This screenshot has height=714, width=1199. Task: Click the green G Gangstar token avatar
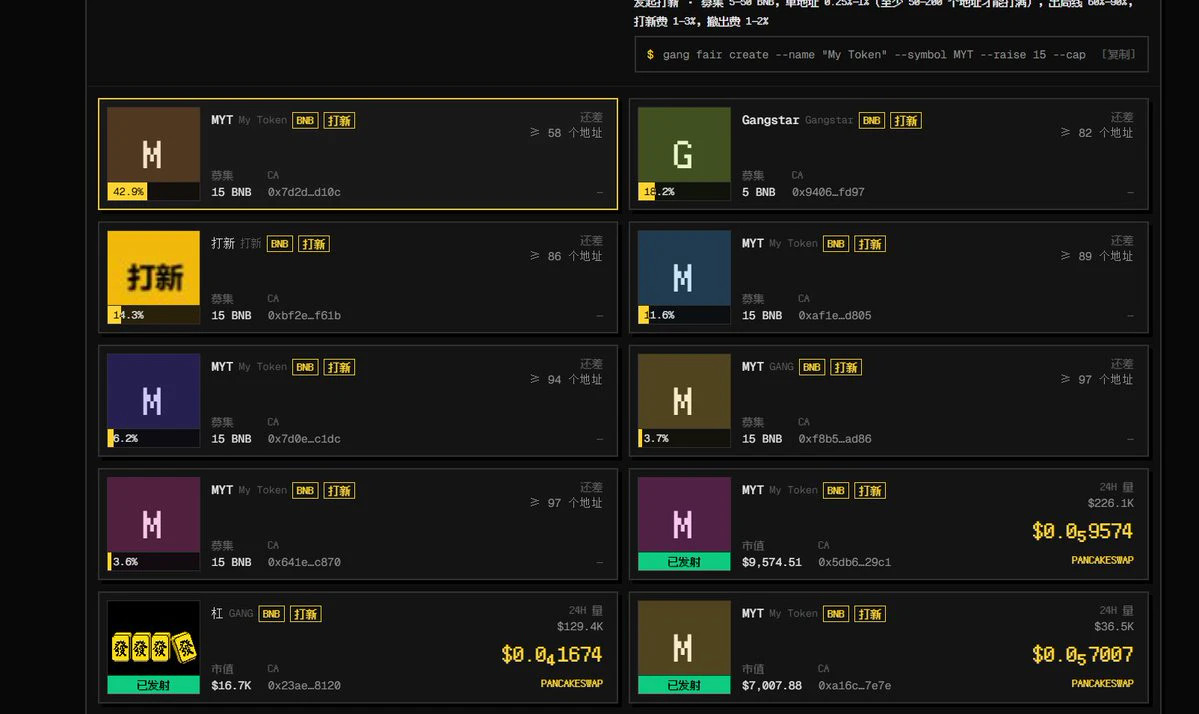click(684, 144)
